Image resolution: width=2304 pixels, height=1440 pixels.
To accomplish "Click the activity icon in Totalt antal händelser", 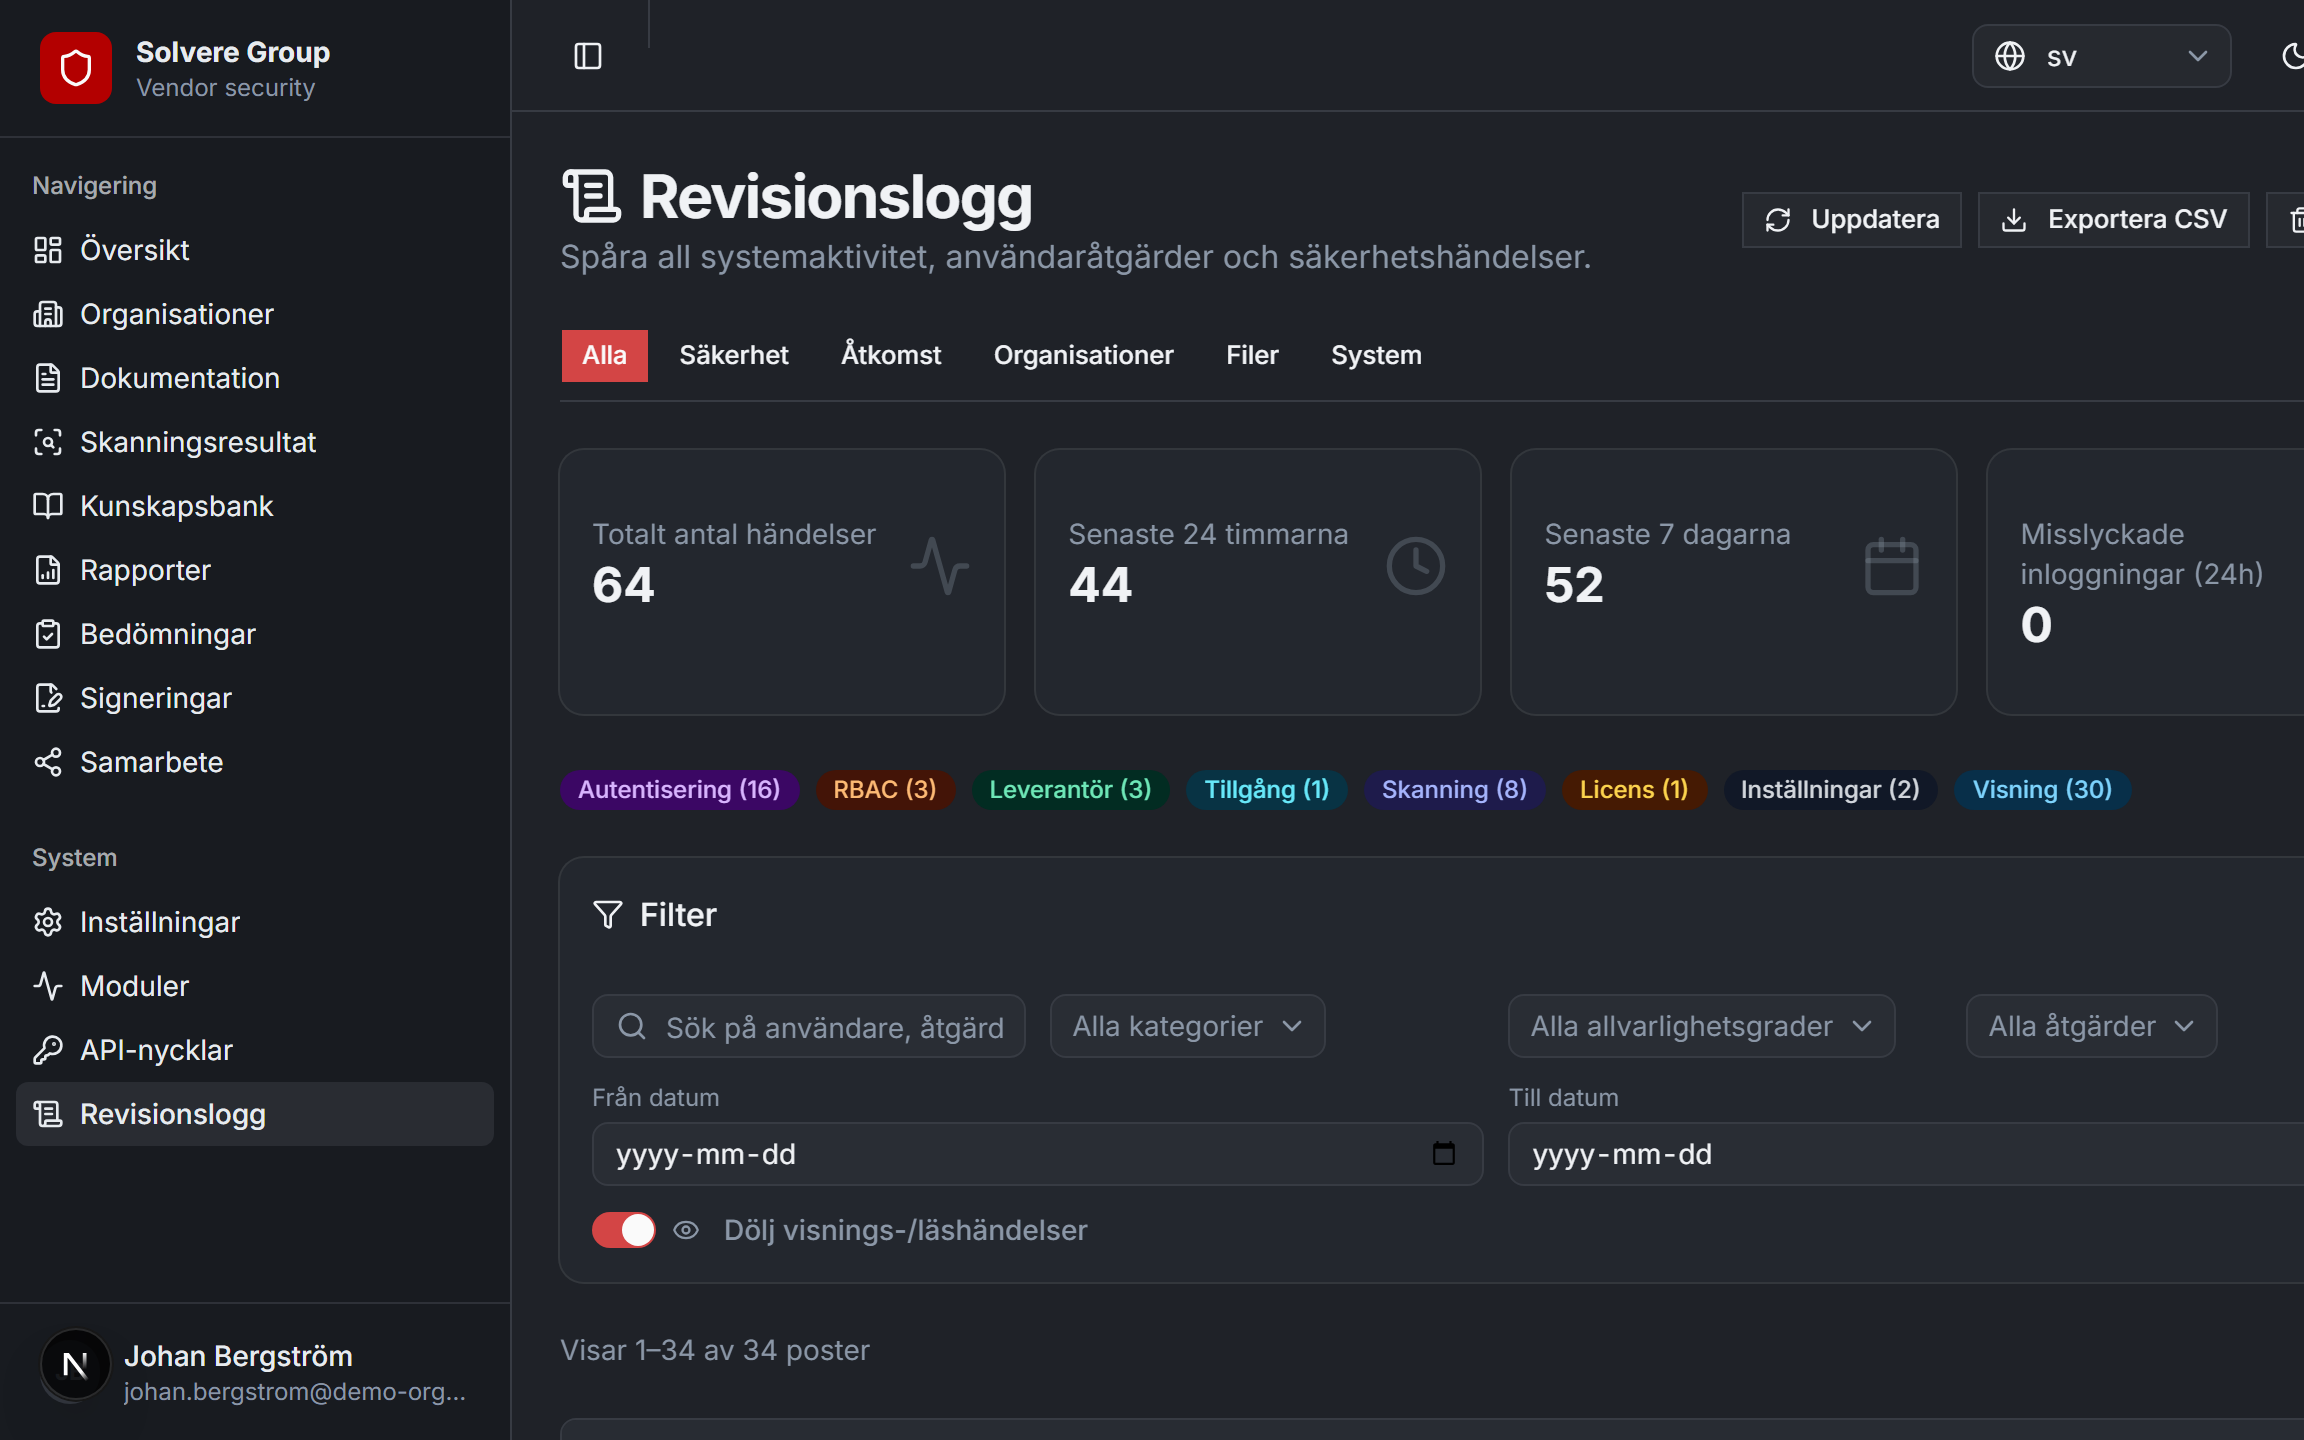I will pyautogui.click(x=940, y=566).
